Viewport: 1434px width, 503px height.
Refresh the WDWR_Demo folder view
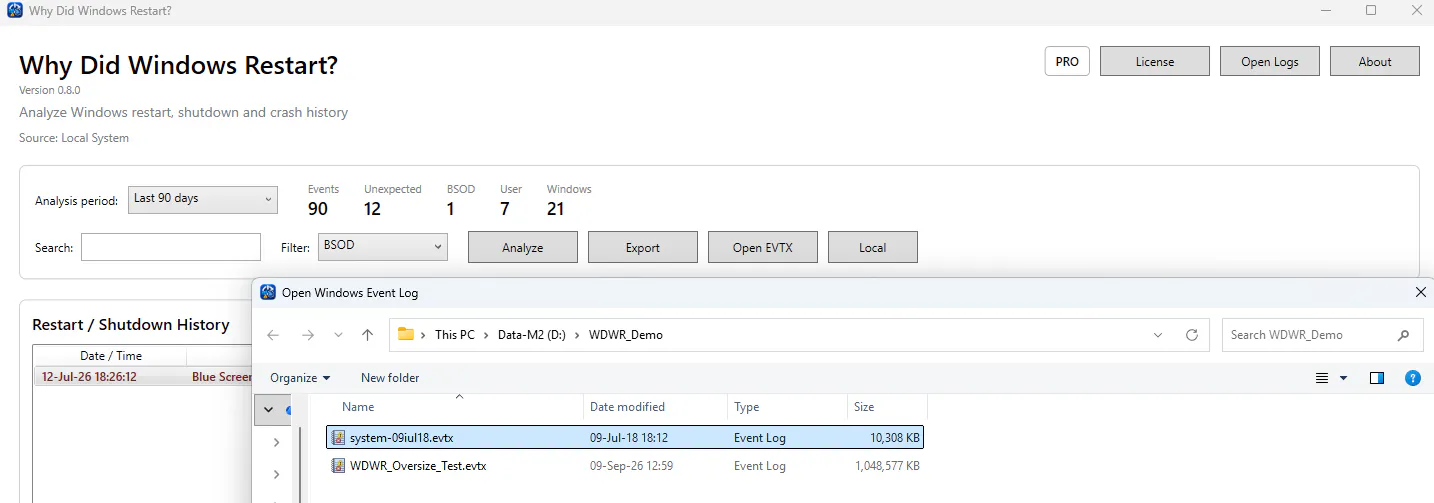click(x=1191, y=335)
